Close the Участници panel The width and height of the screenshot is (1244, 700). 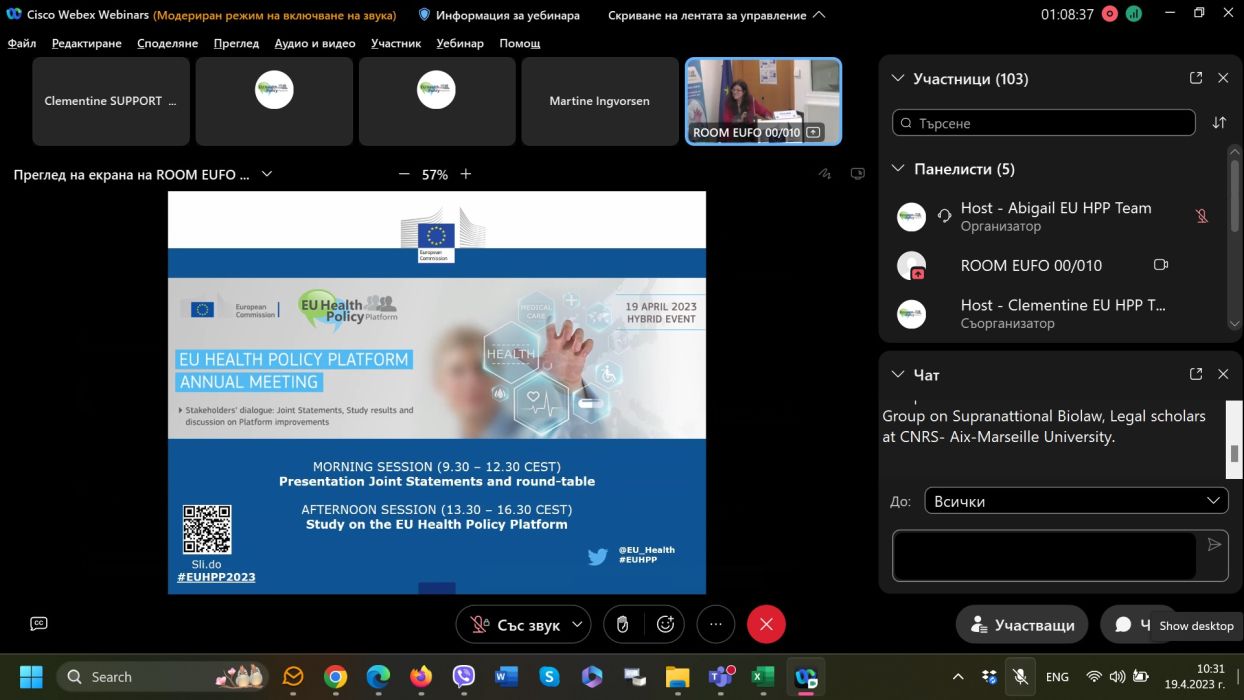(1223, 78)
